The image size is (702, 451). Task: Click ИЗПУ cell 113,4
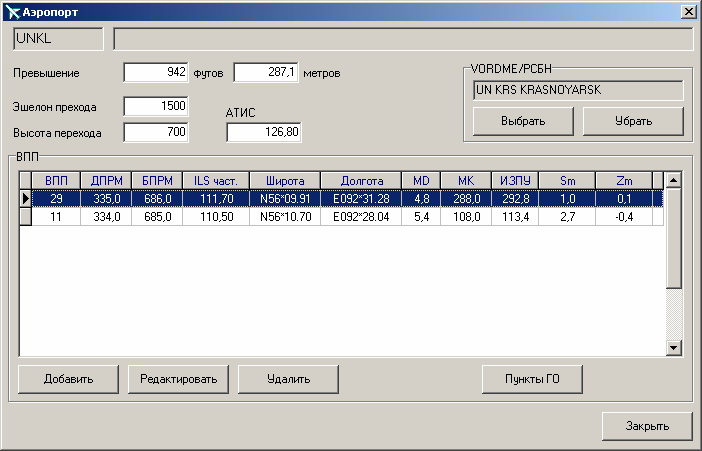[515, 217]
